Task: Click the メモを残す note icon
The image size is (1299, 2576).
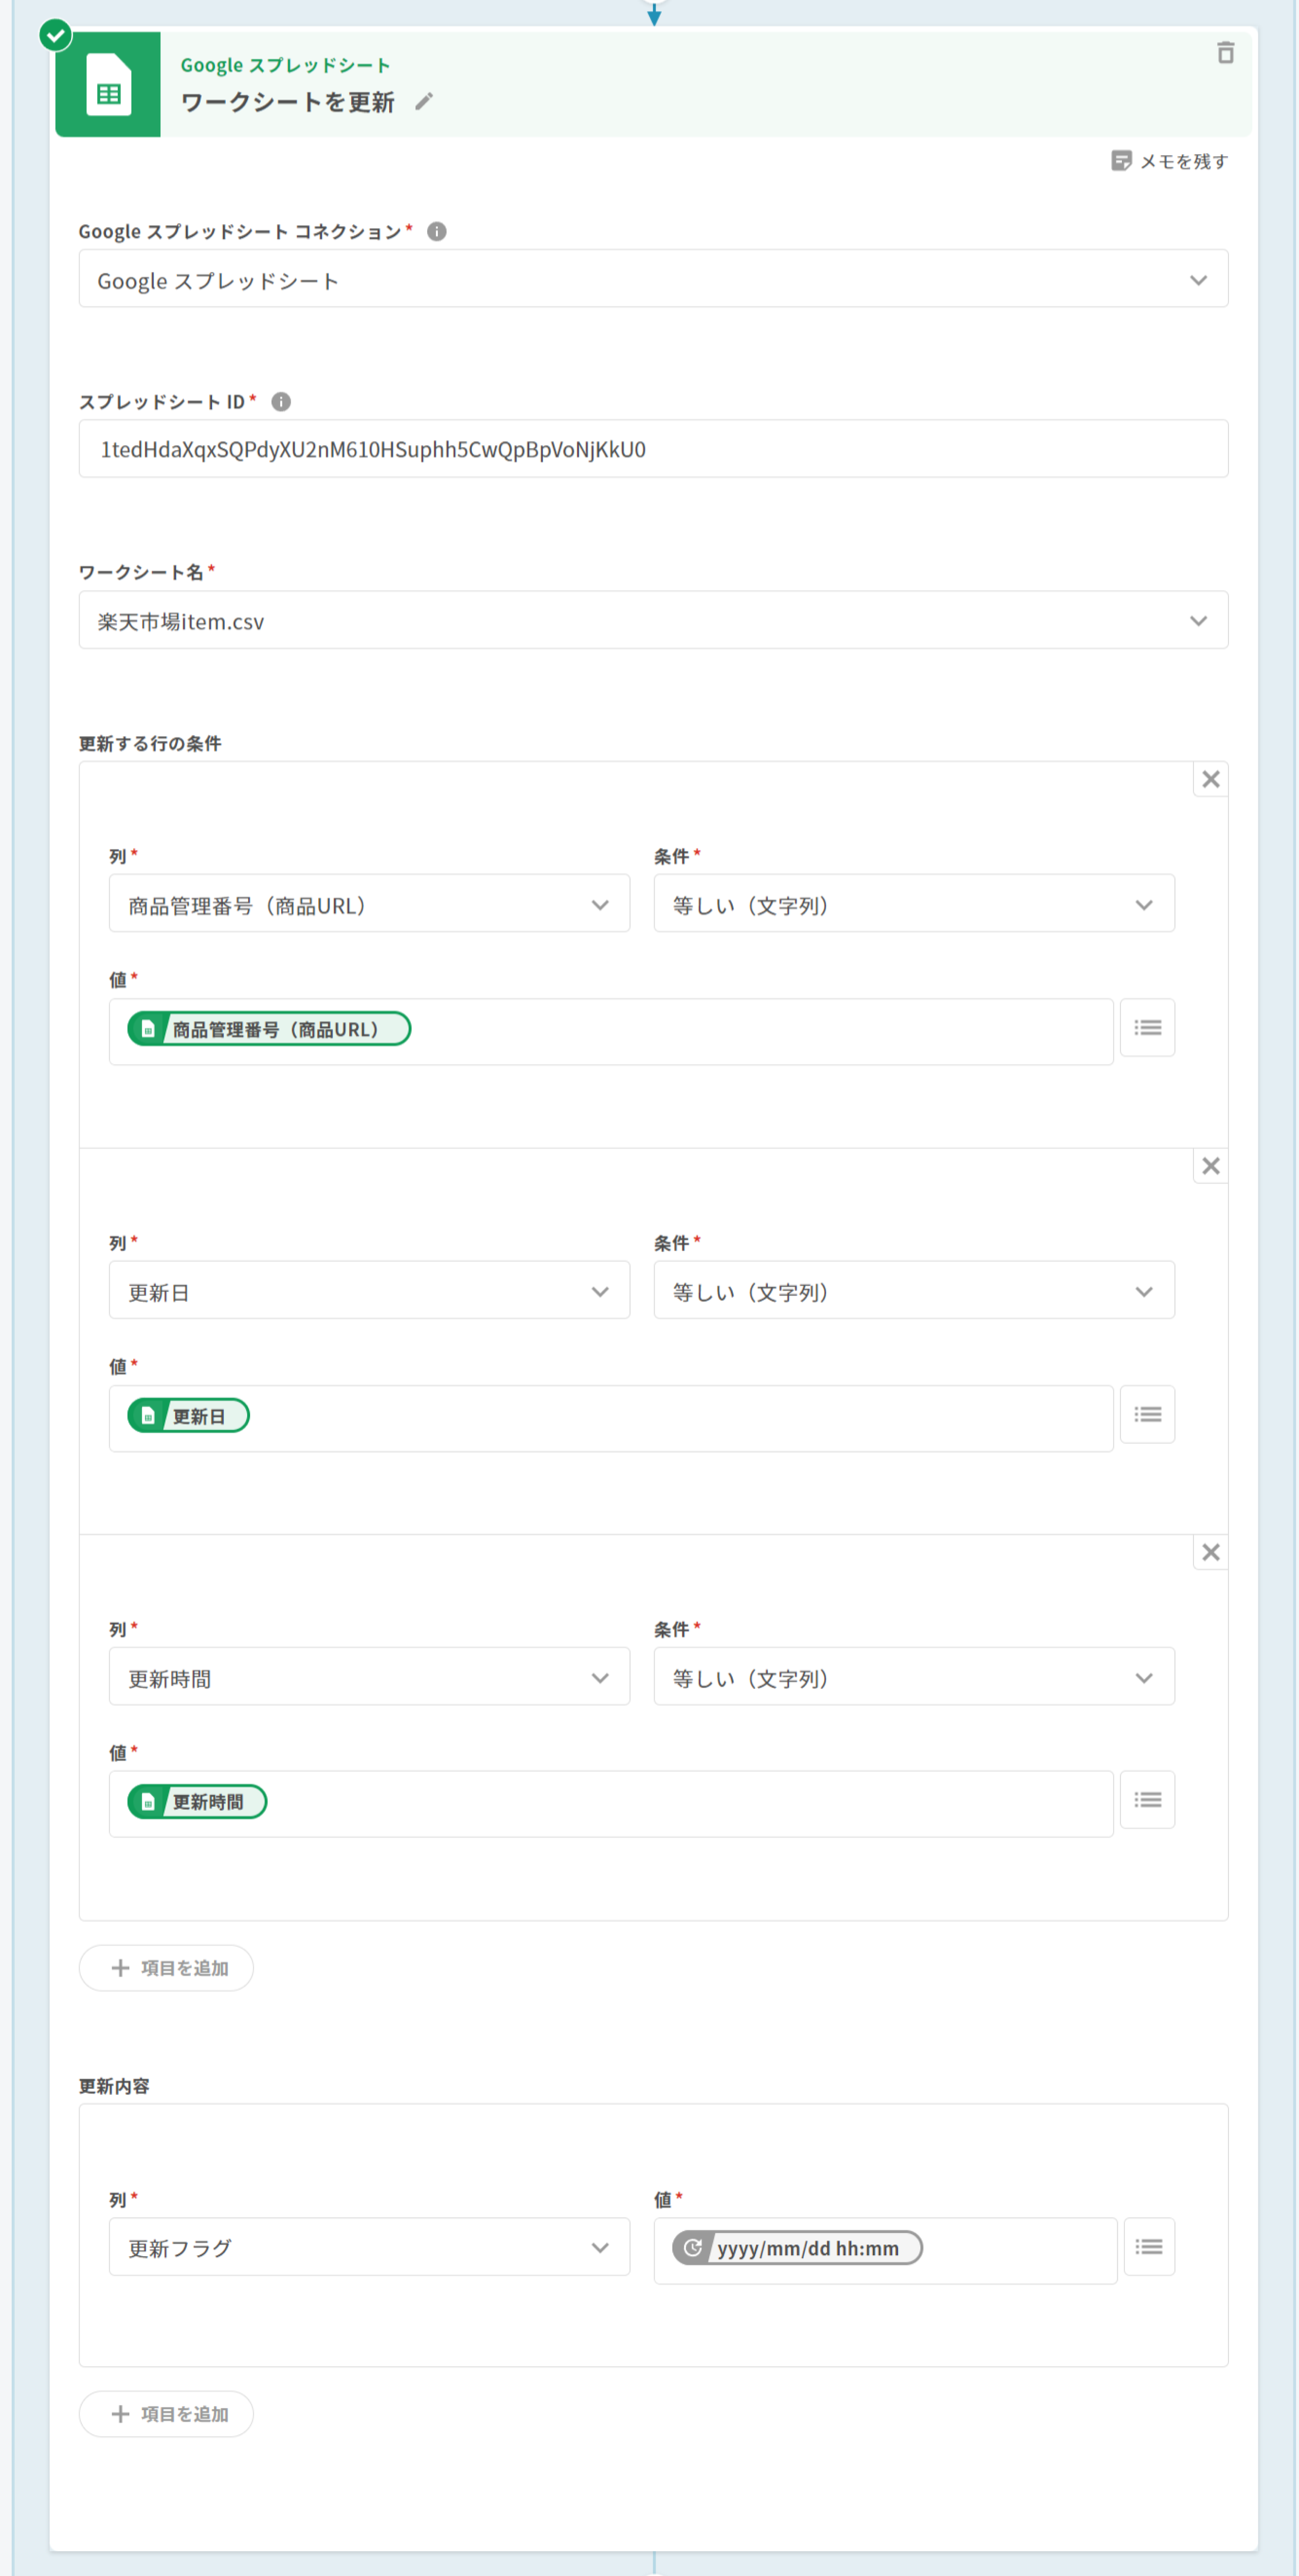Action: [x=1121, y=161]
